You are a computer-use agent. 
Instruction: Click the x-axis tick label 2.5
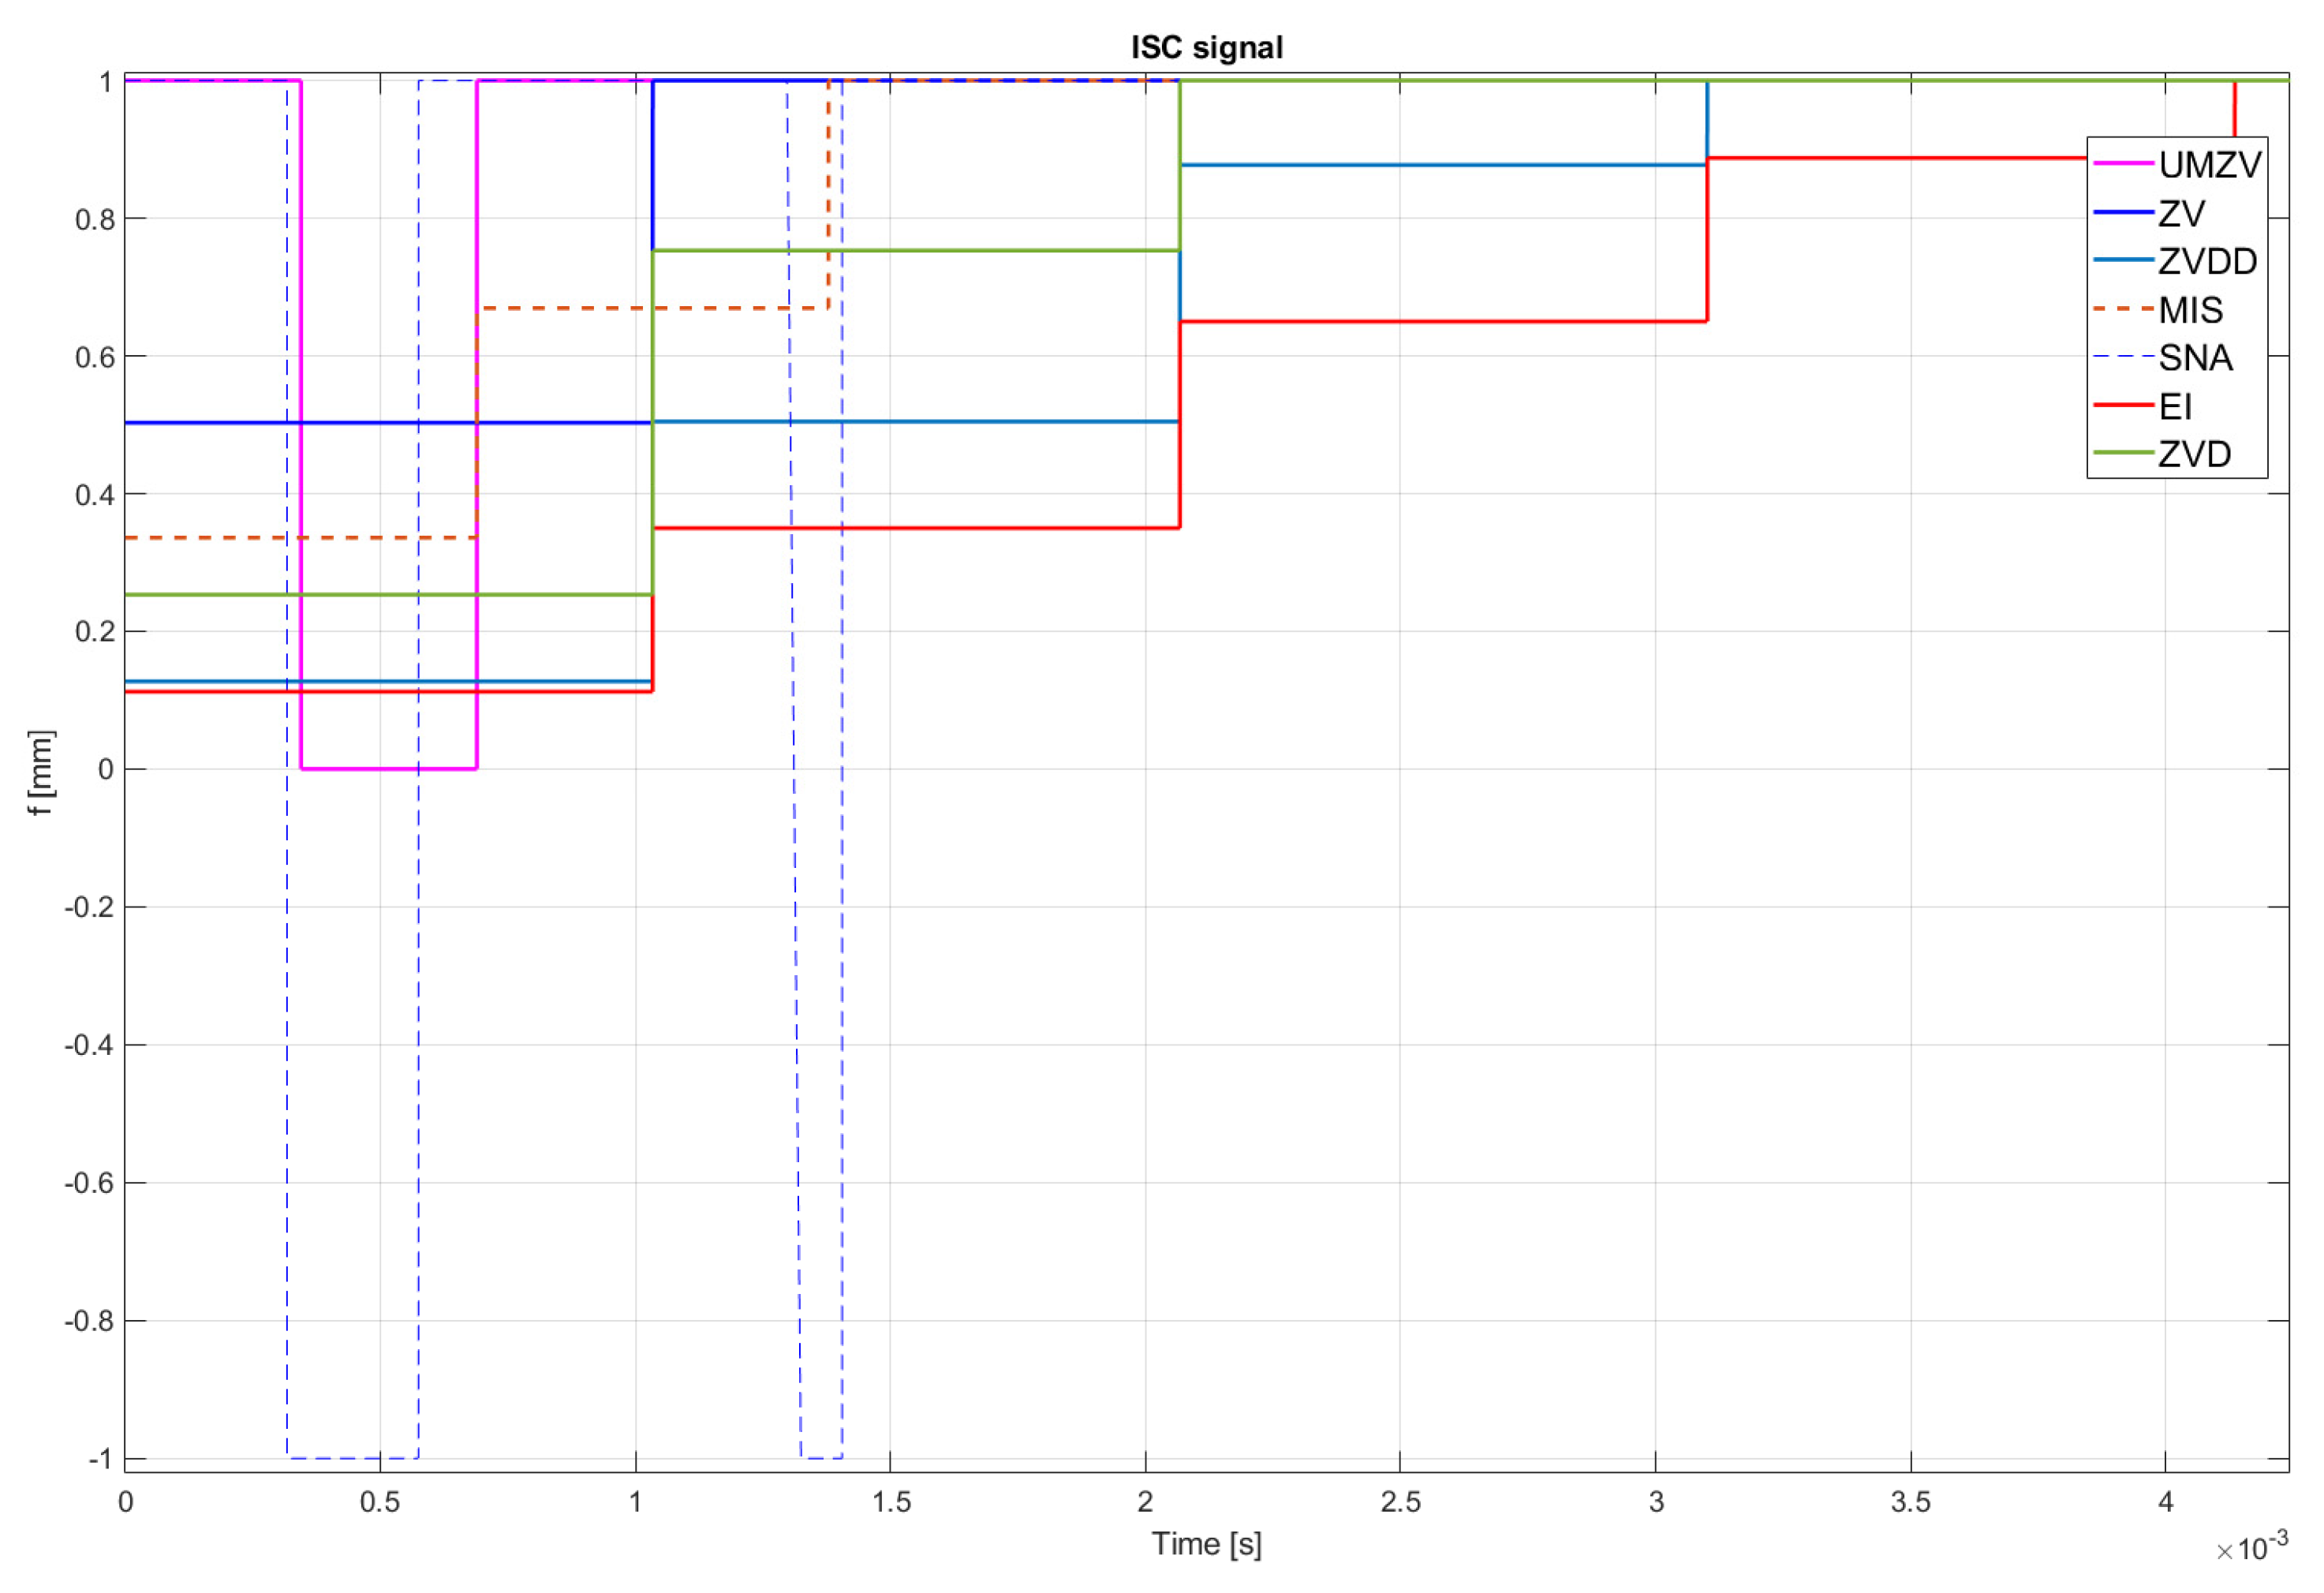point(1400,1502)
